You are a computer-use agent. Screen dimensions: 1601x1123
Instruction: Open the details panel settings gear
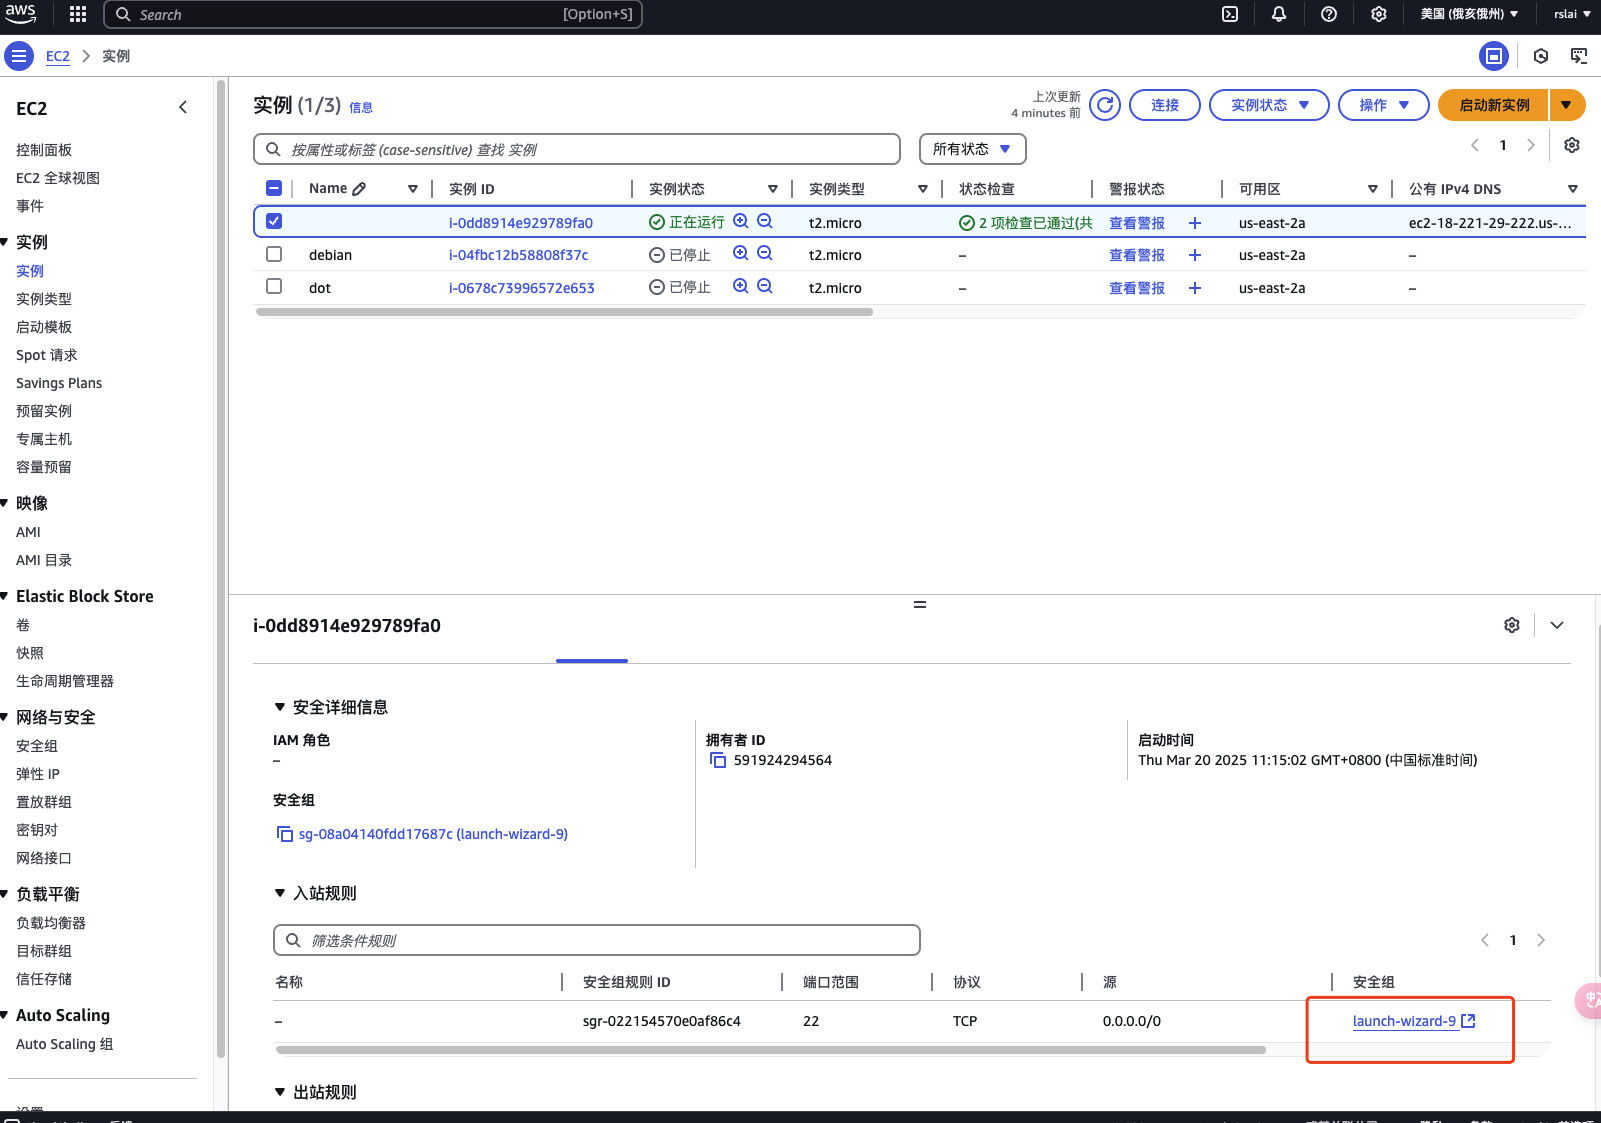click(1512, 625)
